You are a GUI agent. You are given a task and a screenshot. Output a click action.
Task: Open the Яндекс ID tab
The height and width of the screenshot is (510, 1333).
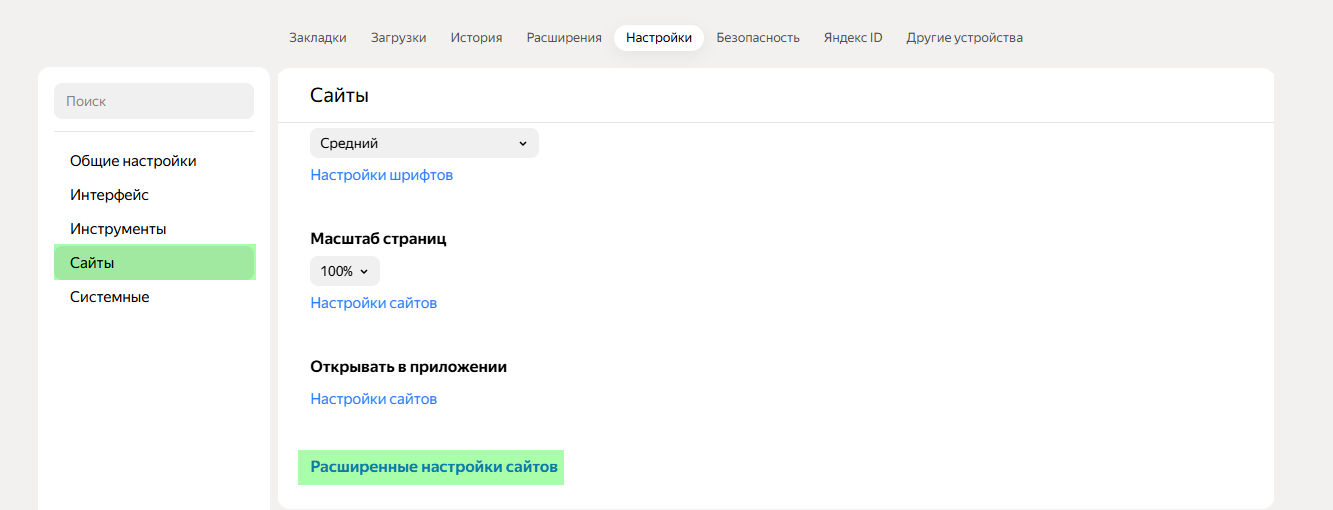coord(853,38)
